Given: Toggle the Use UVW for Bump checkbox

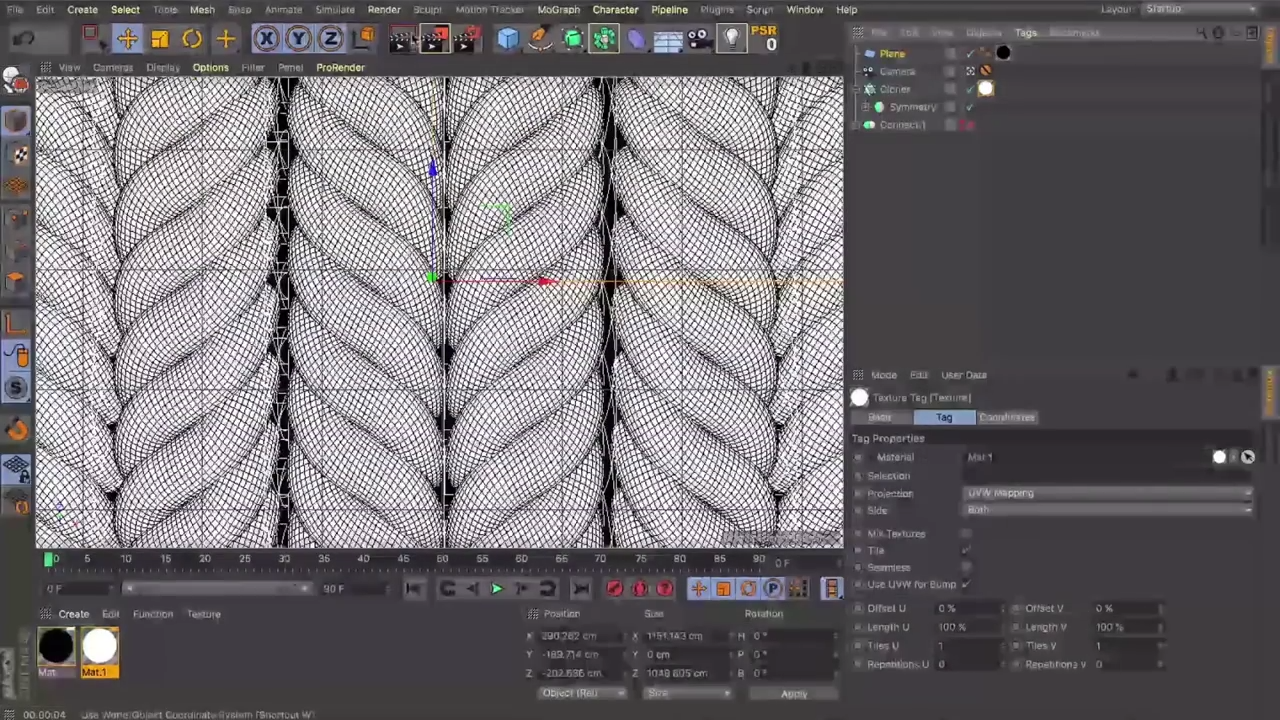Looking at the screenshot, I should pos(964,584).
